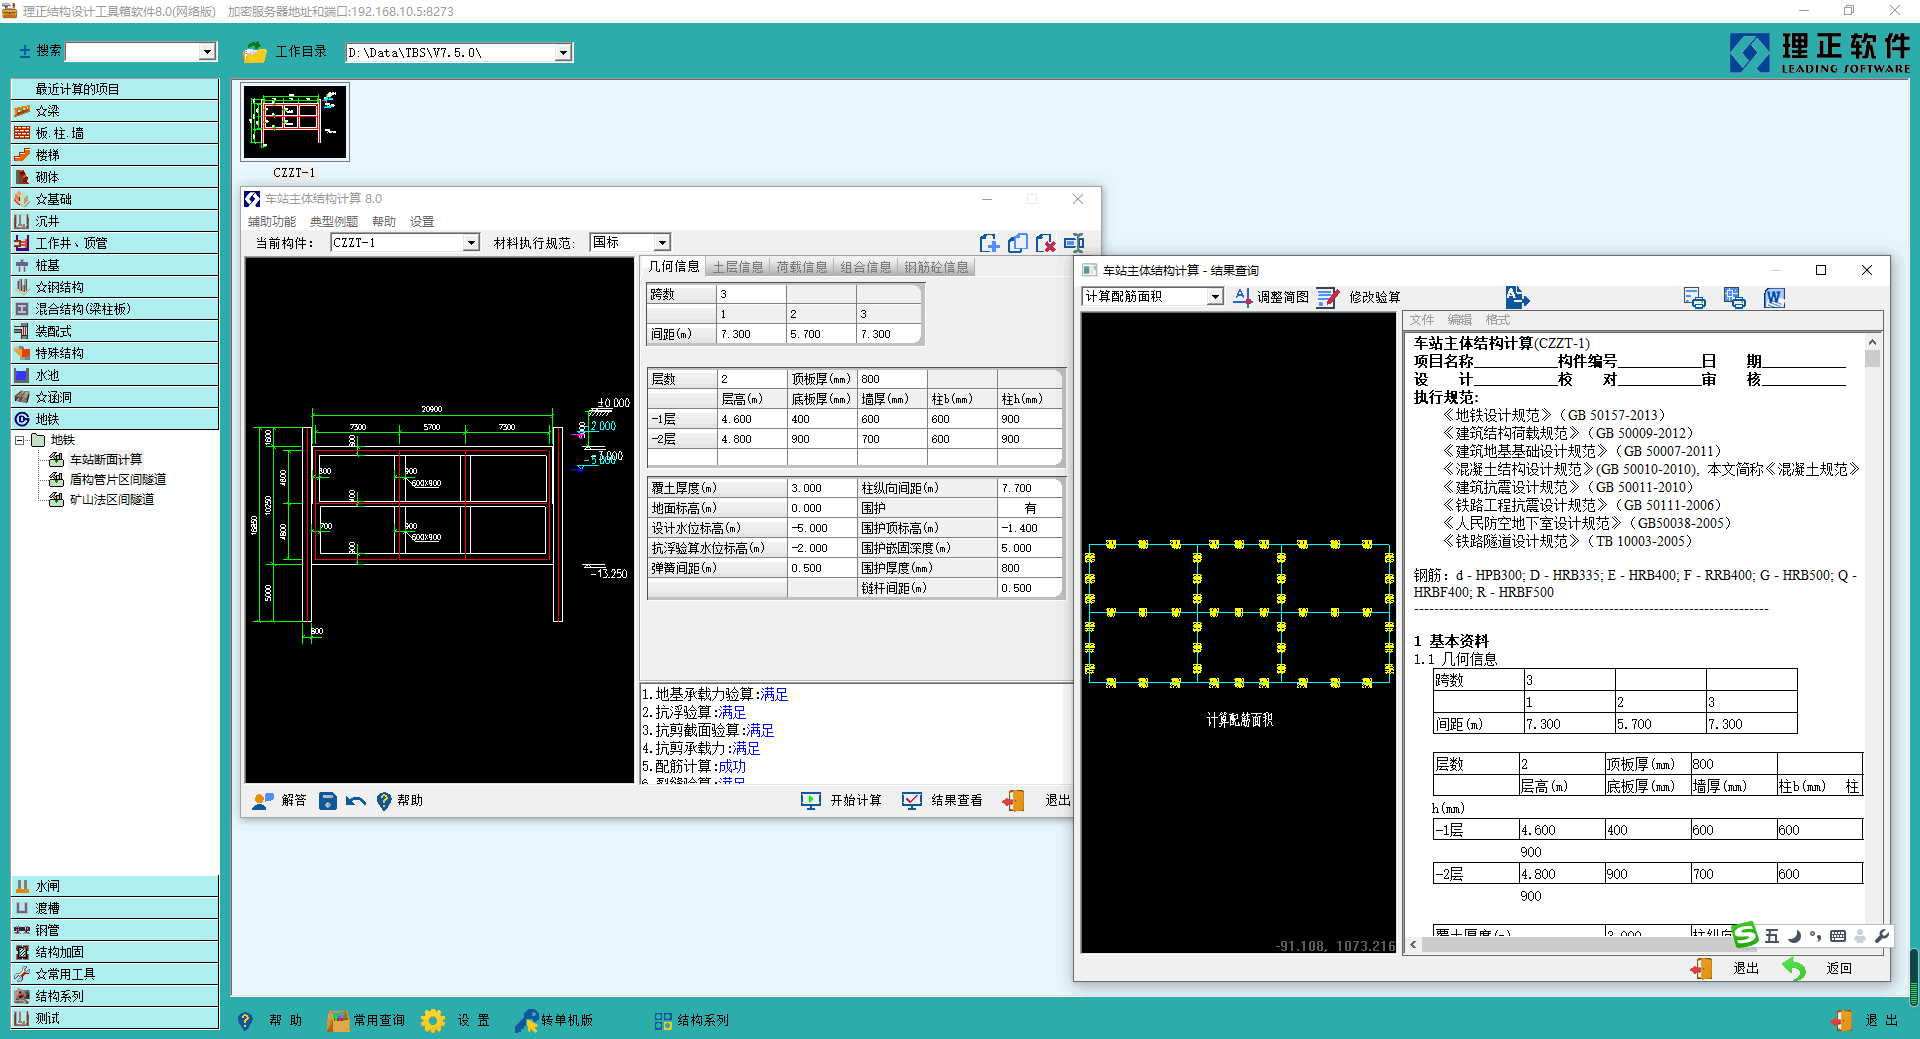This screenshot has height=1039, width=1920.
Task: Click the CZZT-1 project thumbnail
Action: [295, 122]
